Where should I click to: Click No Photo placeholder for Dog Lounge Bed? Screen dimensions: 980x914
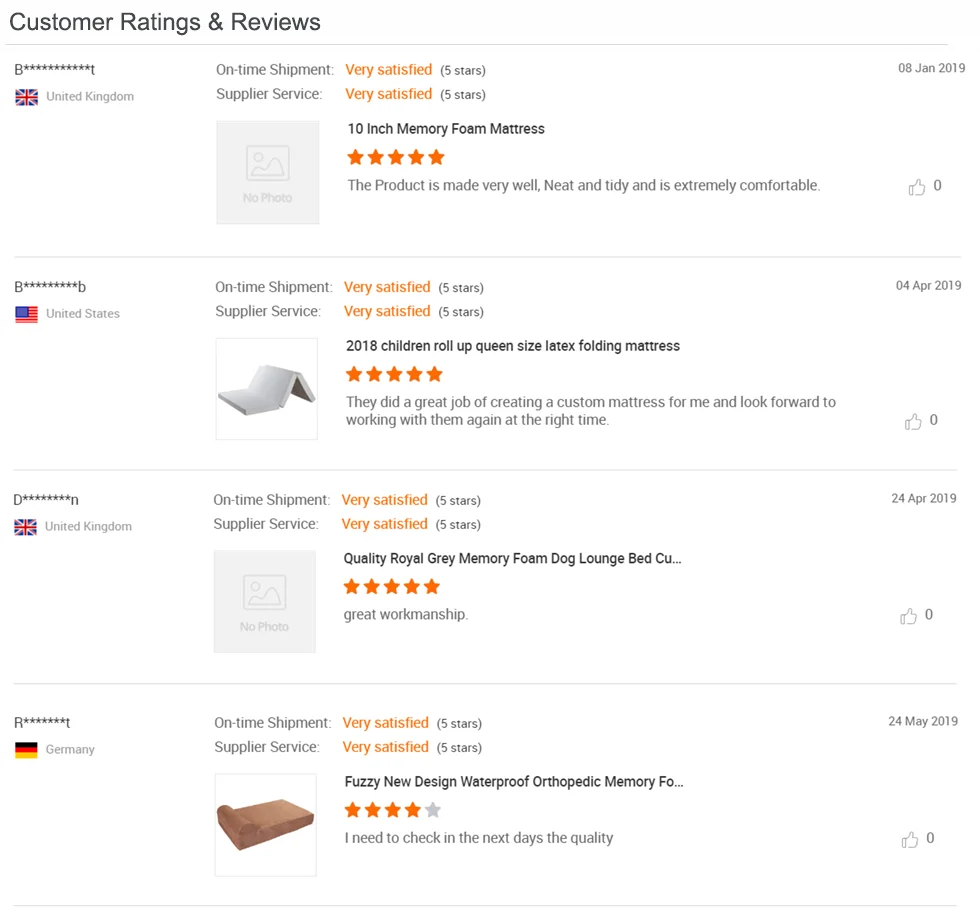(x=264, y=601)
